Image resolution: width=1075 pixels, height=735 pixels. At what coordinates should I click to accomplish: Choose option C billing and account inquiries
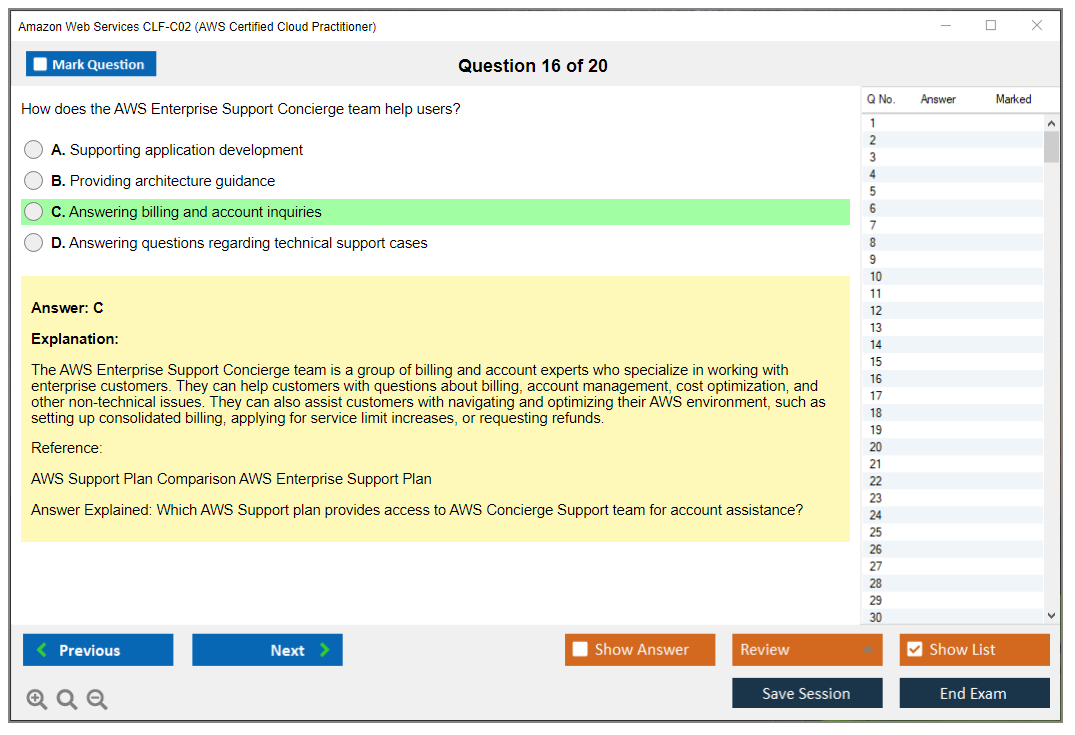[34, 212]
